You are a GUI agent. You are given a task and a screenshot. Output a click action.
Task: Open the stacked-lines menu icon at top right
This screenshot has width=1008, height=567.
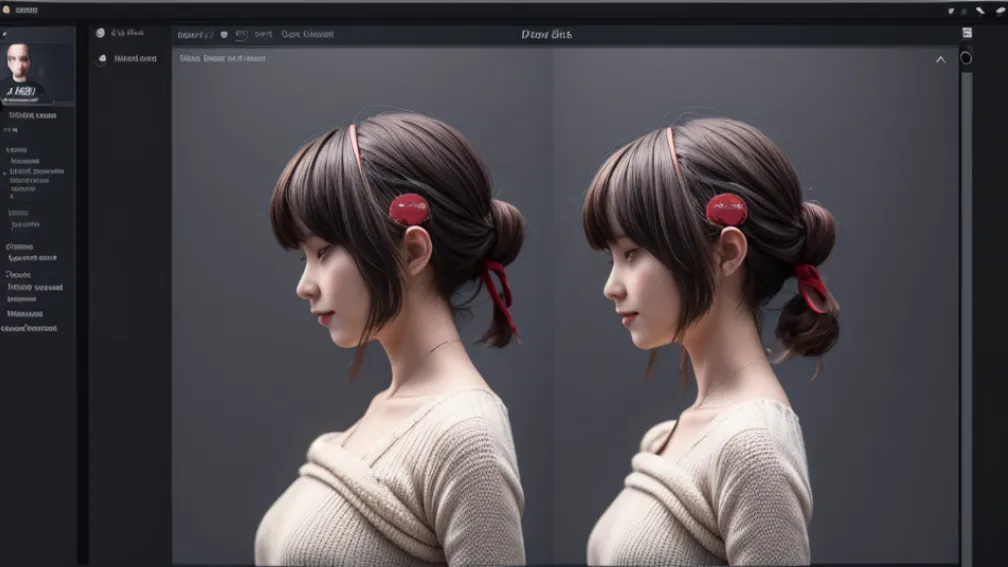coord(967,33)
